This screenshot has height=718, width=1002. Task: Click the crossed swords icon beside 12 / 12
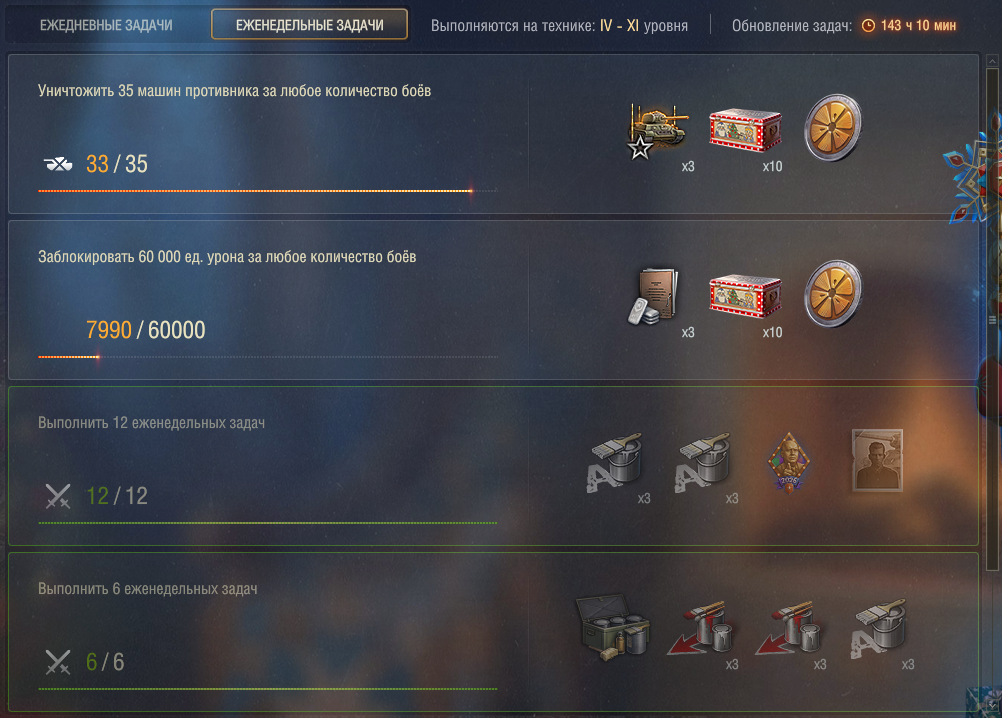58,496
